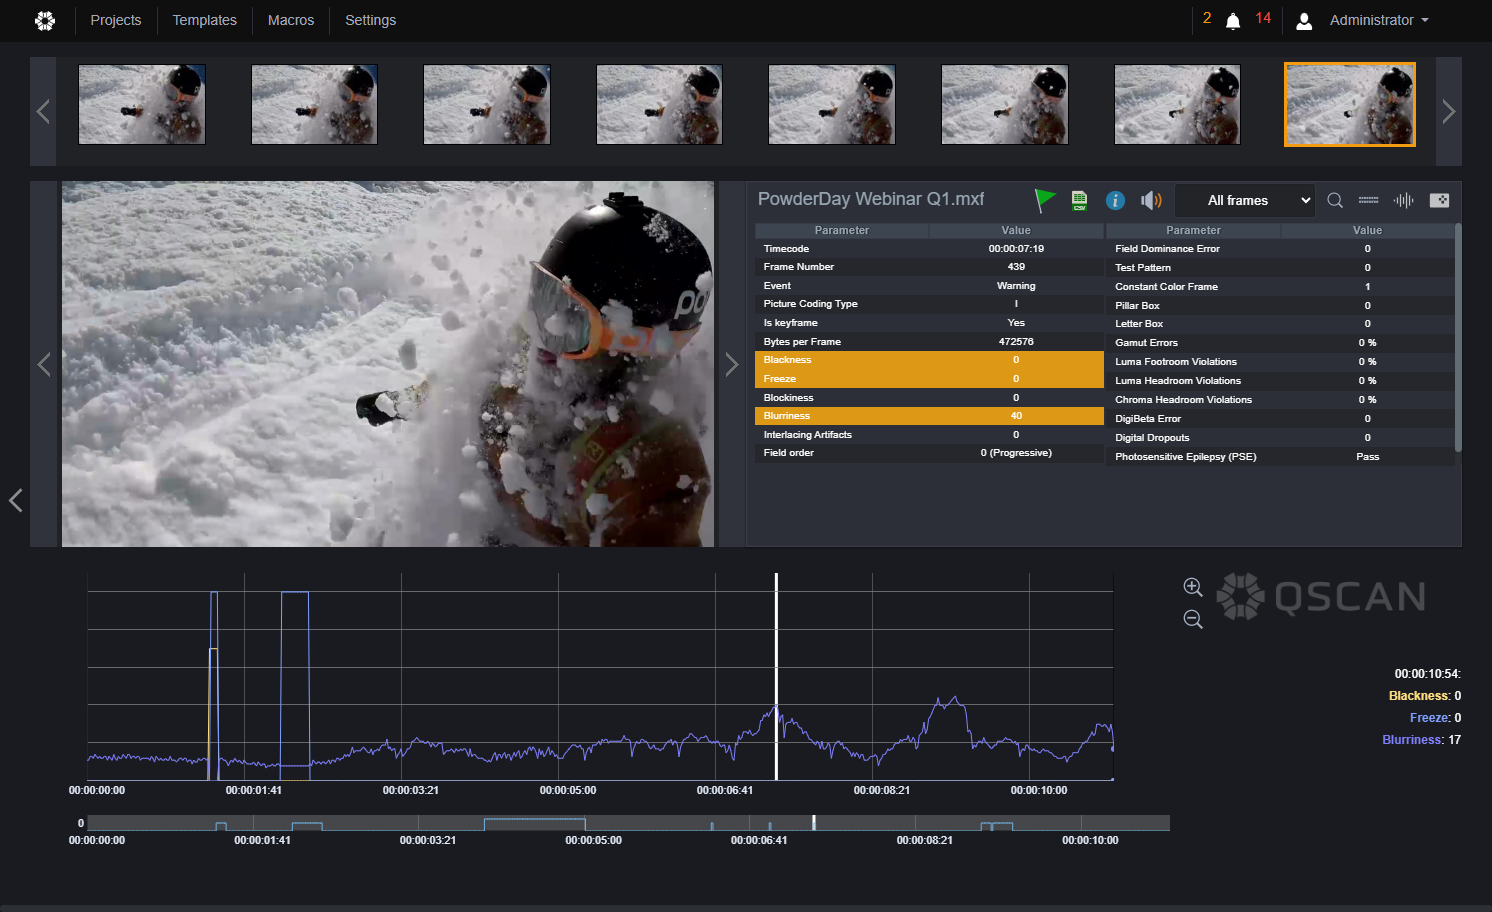Go to the next frame in the preview

[731, 364]
